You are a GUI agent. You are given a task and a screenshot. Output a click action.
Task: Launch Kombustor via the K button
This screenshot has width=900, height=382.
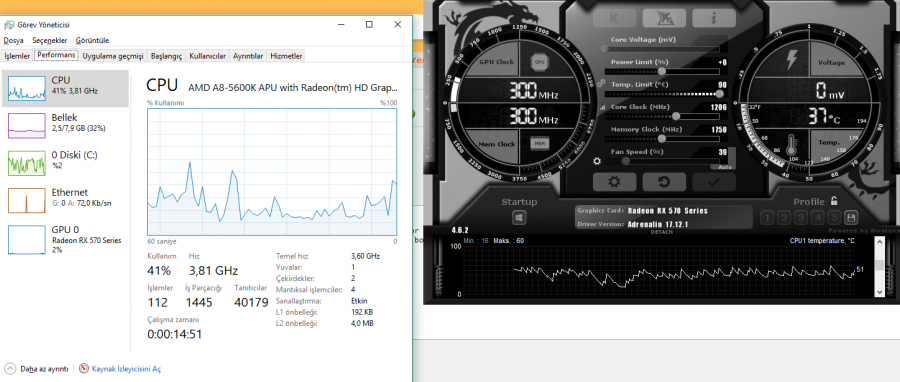point(614,18)
